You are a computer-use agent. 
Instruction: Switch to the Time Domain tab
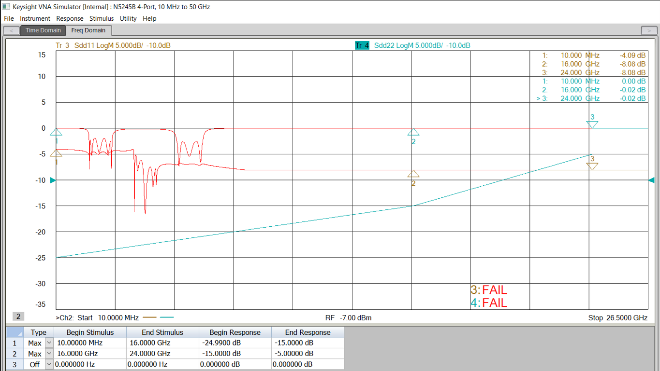click(x=43, y=30)
